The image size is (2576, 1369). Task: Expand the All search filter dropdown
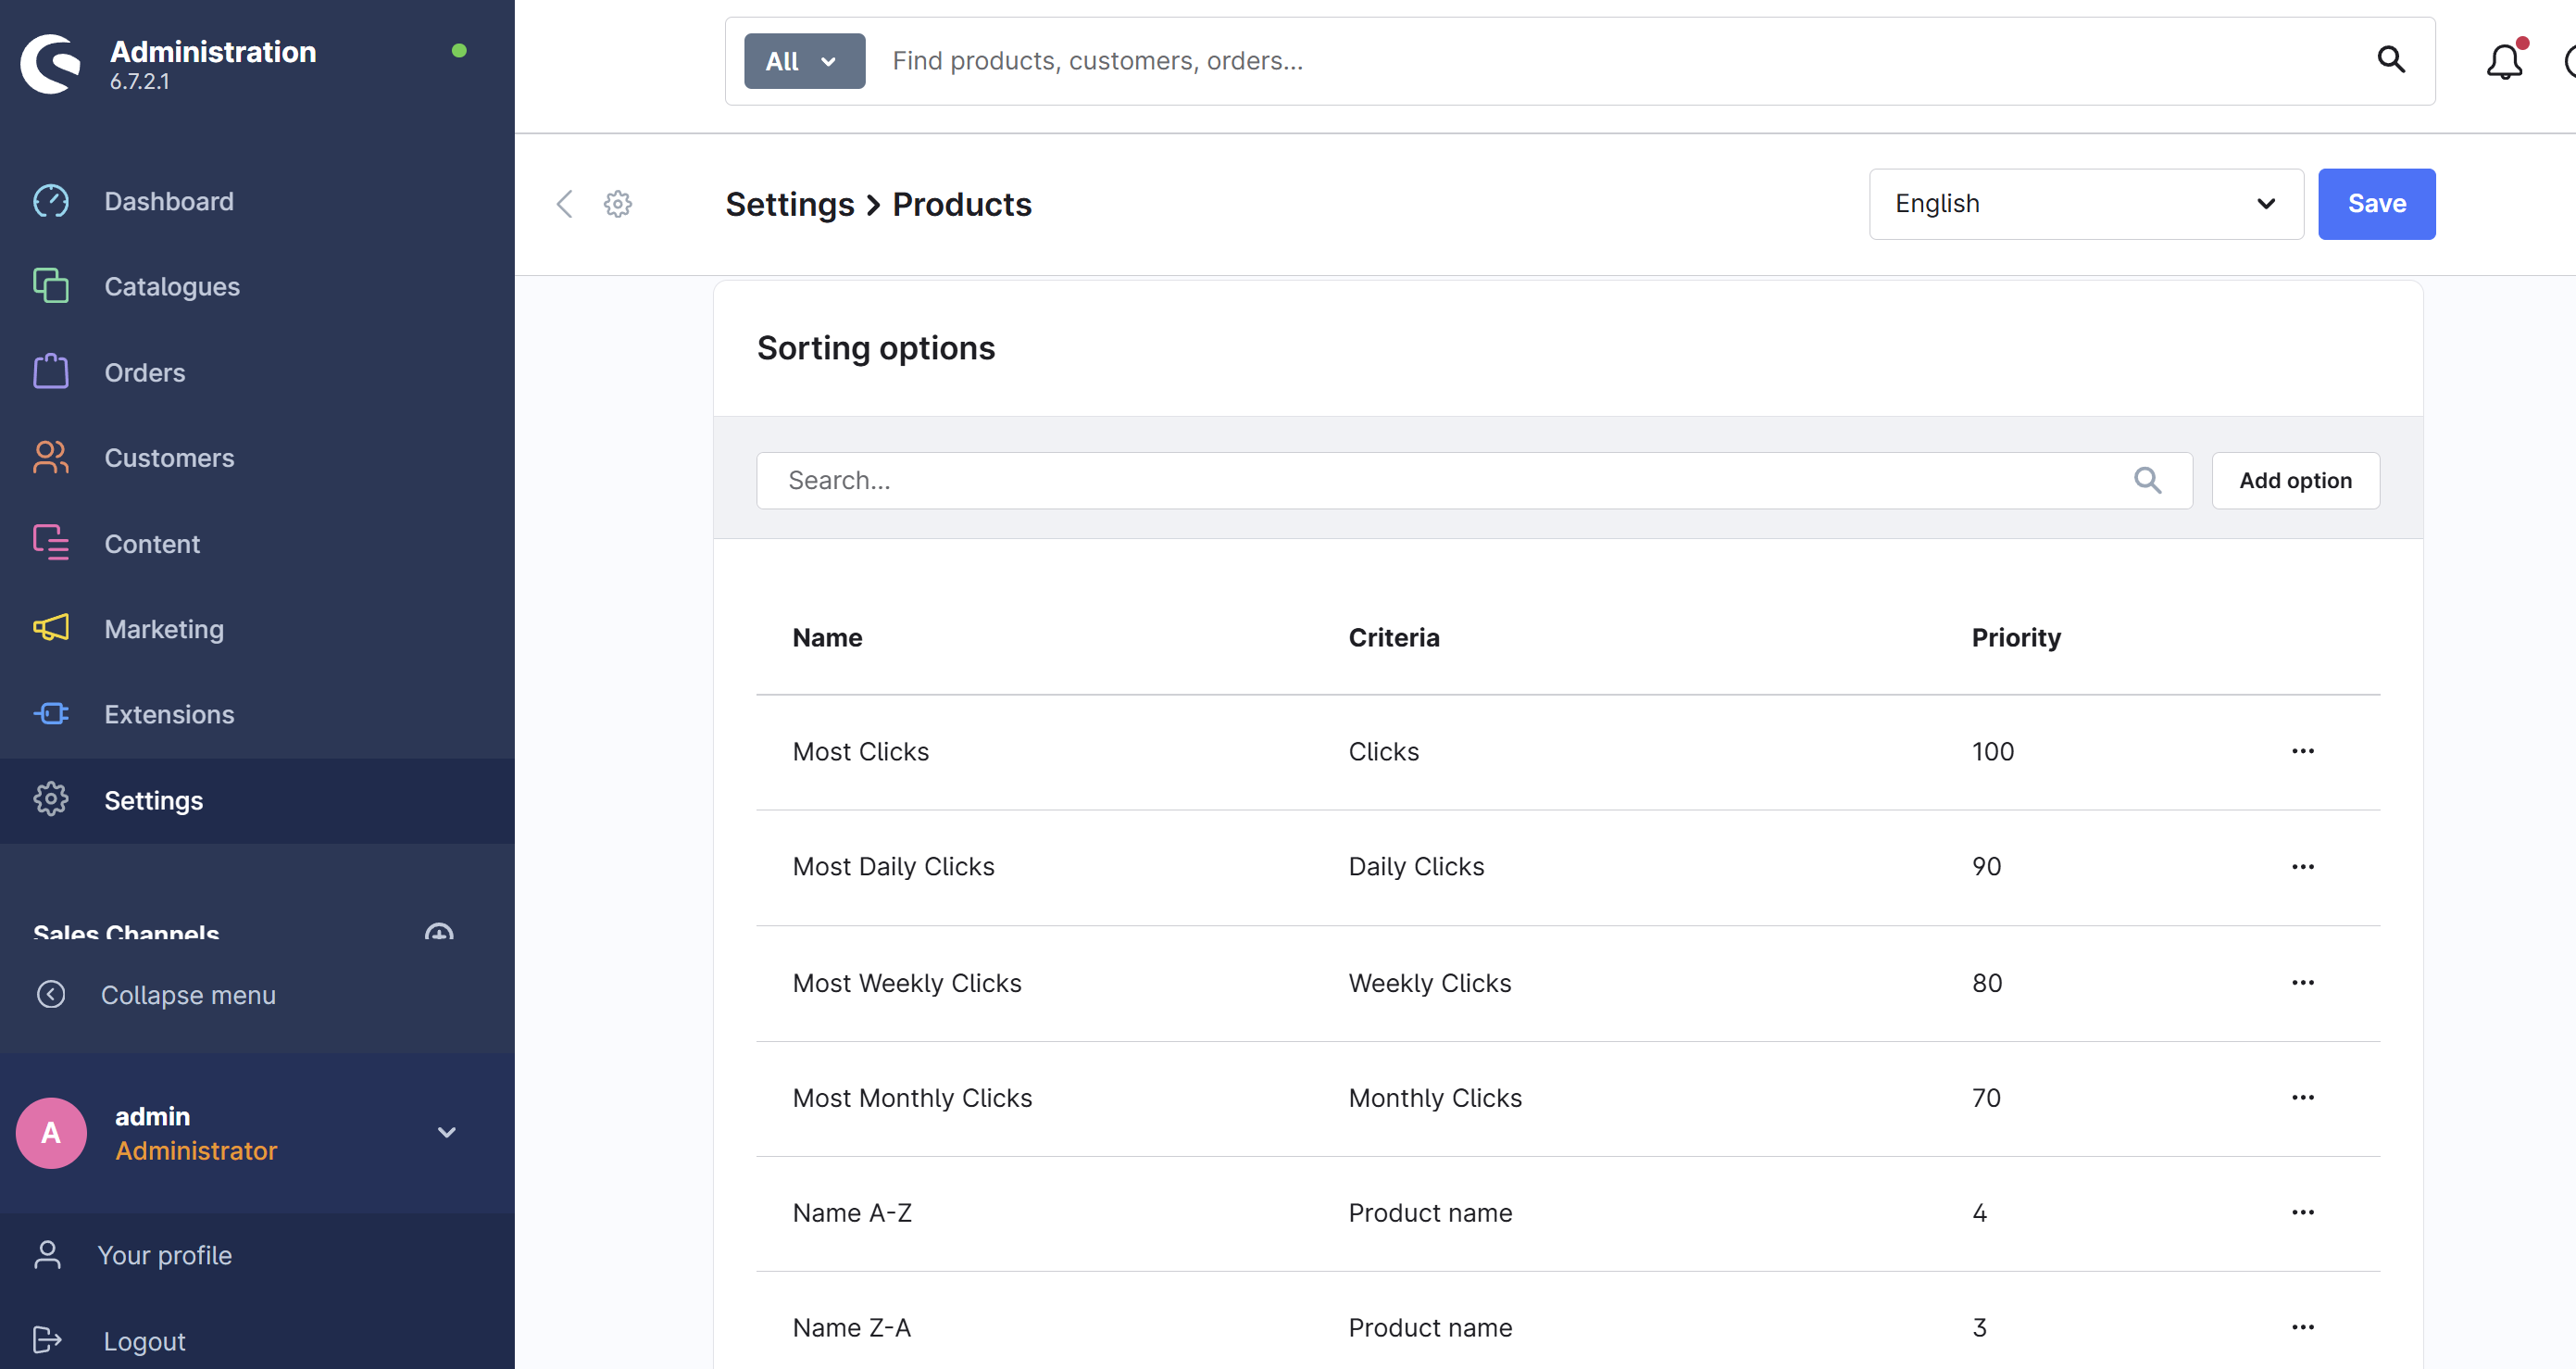(x=803, y=61)
